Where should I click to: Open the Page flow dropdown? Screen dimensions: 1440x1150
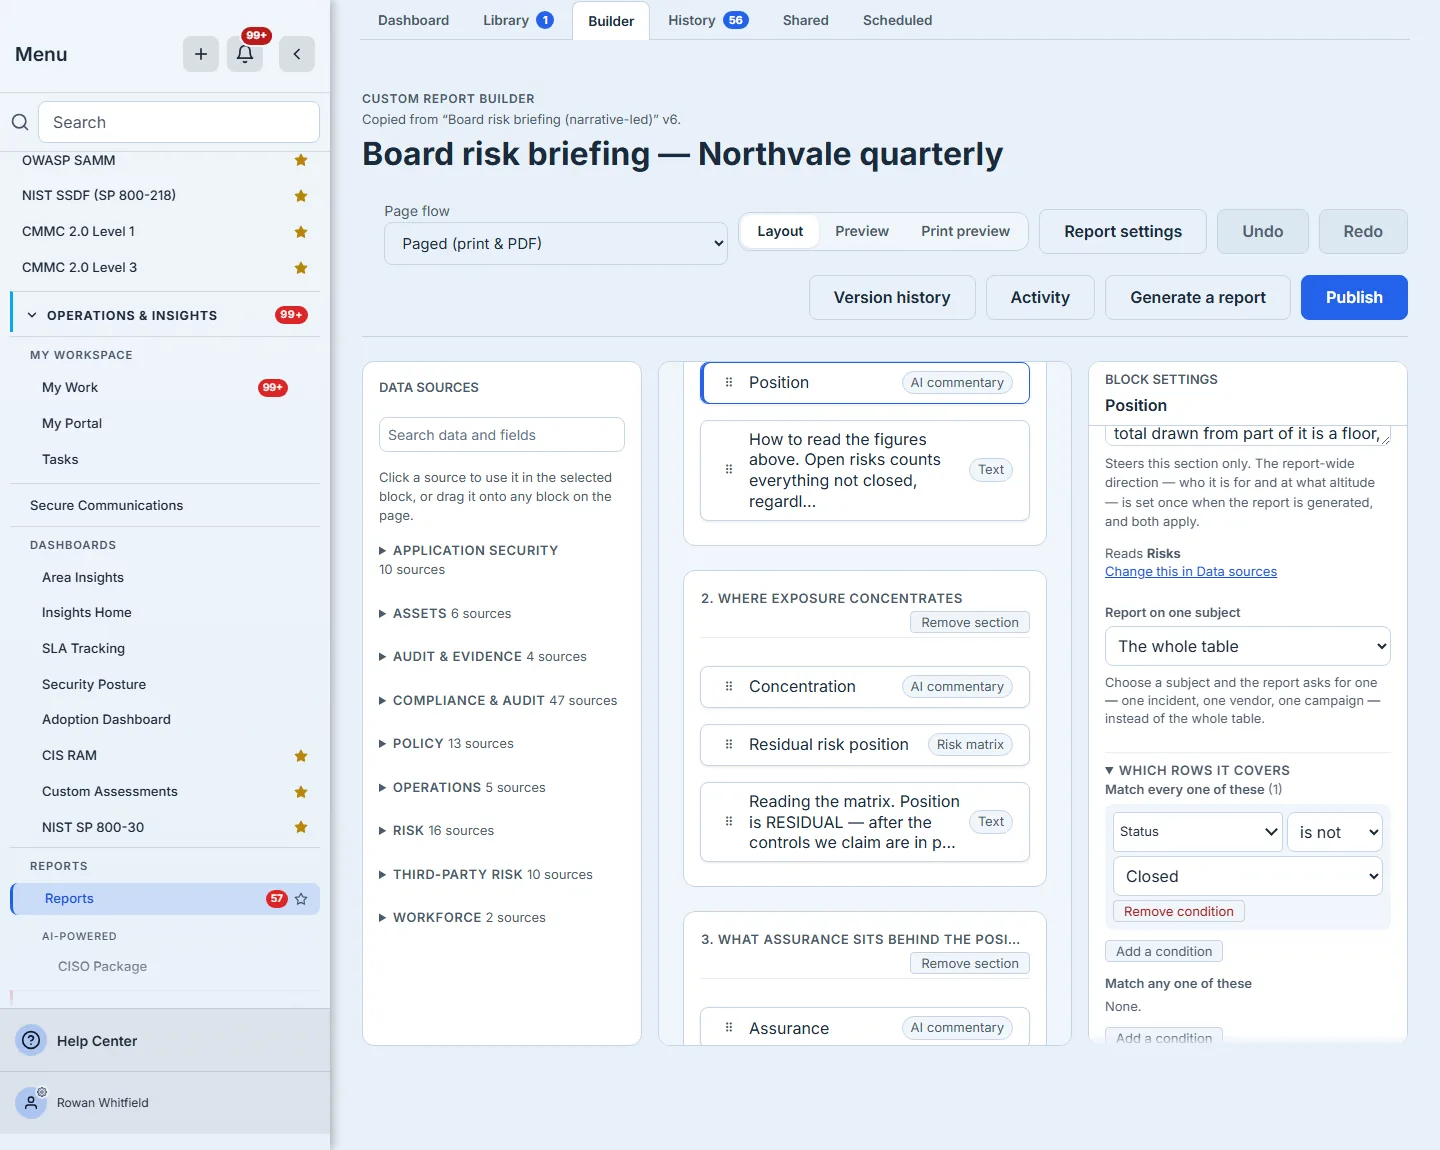coord(556,243)
